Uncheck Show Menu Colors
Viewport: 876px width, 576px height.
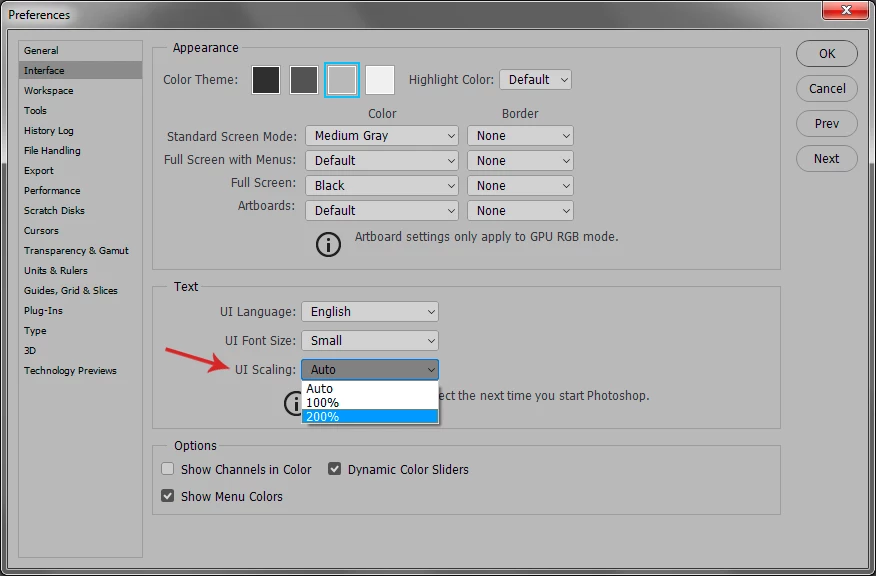pyautogui.click(x=168, y=496)
